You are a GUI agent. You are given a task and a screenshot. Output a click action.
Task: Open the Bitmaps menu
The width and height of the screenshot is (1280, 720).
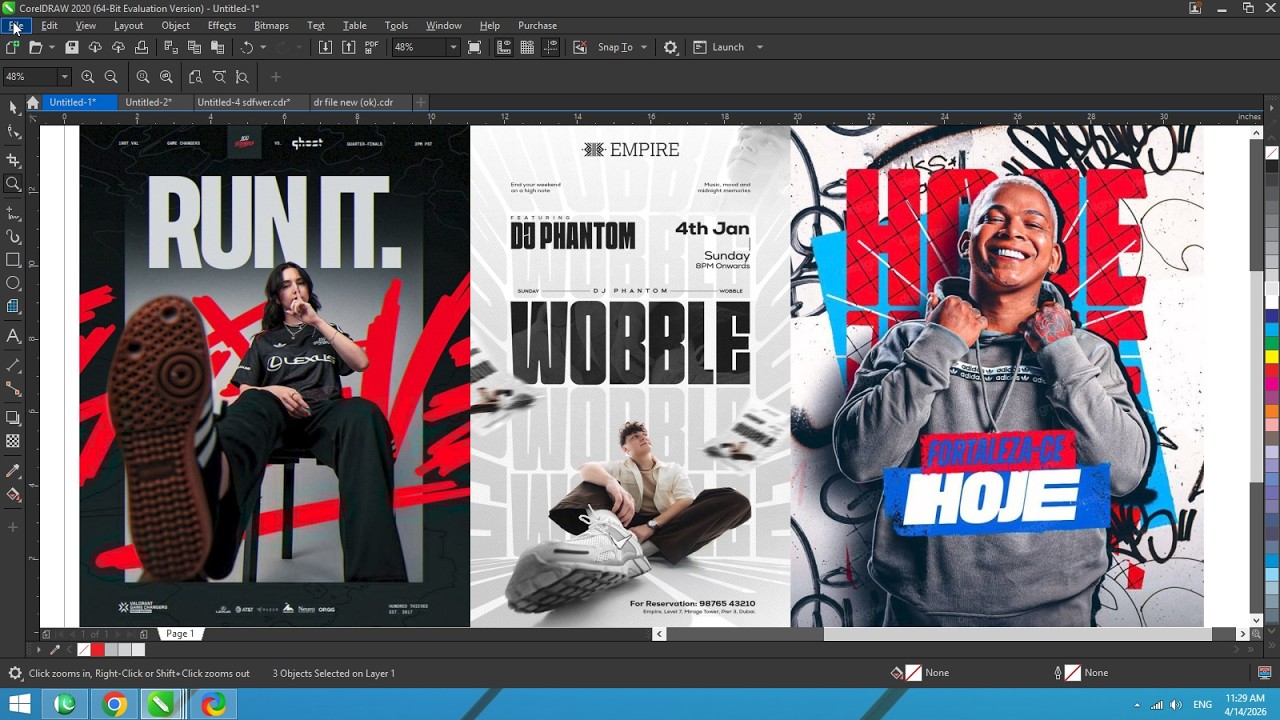[271, 25]
